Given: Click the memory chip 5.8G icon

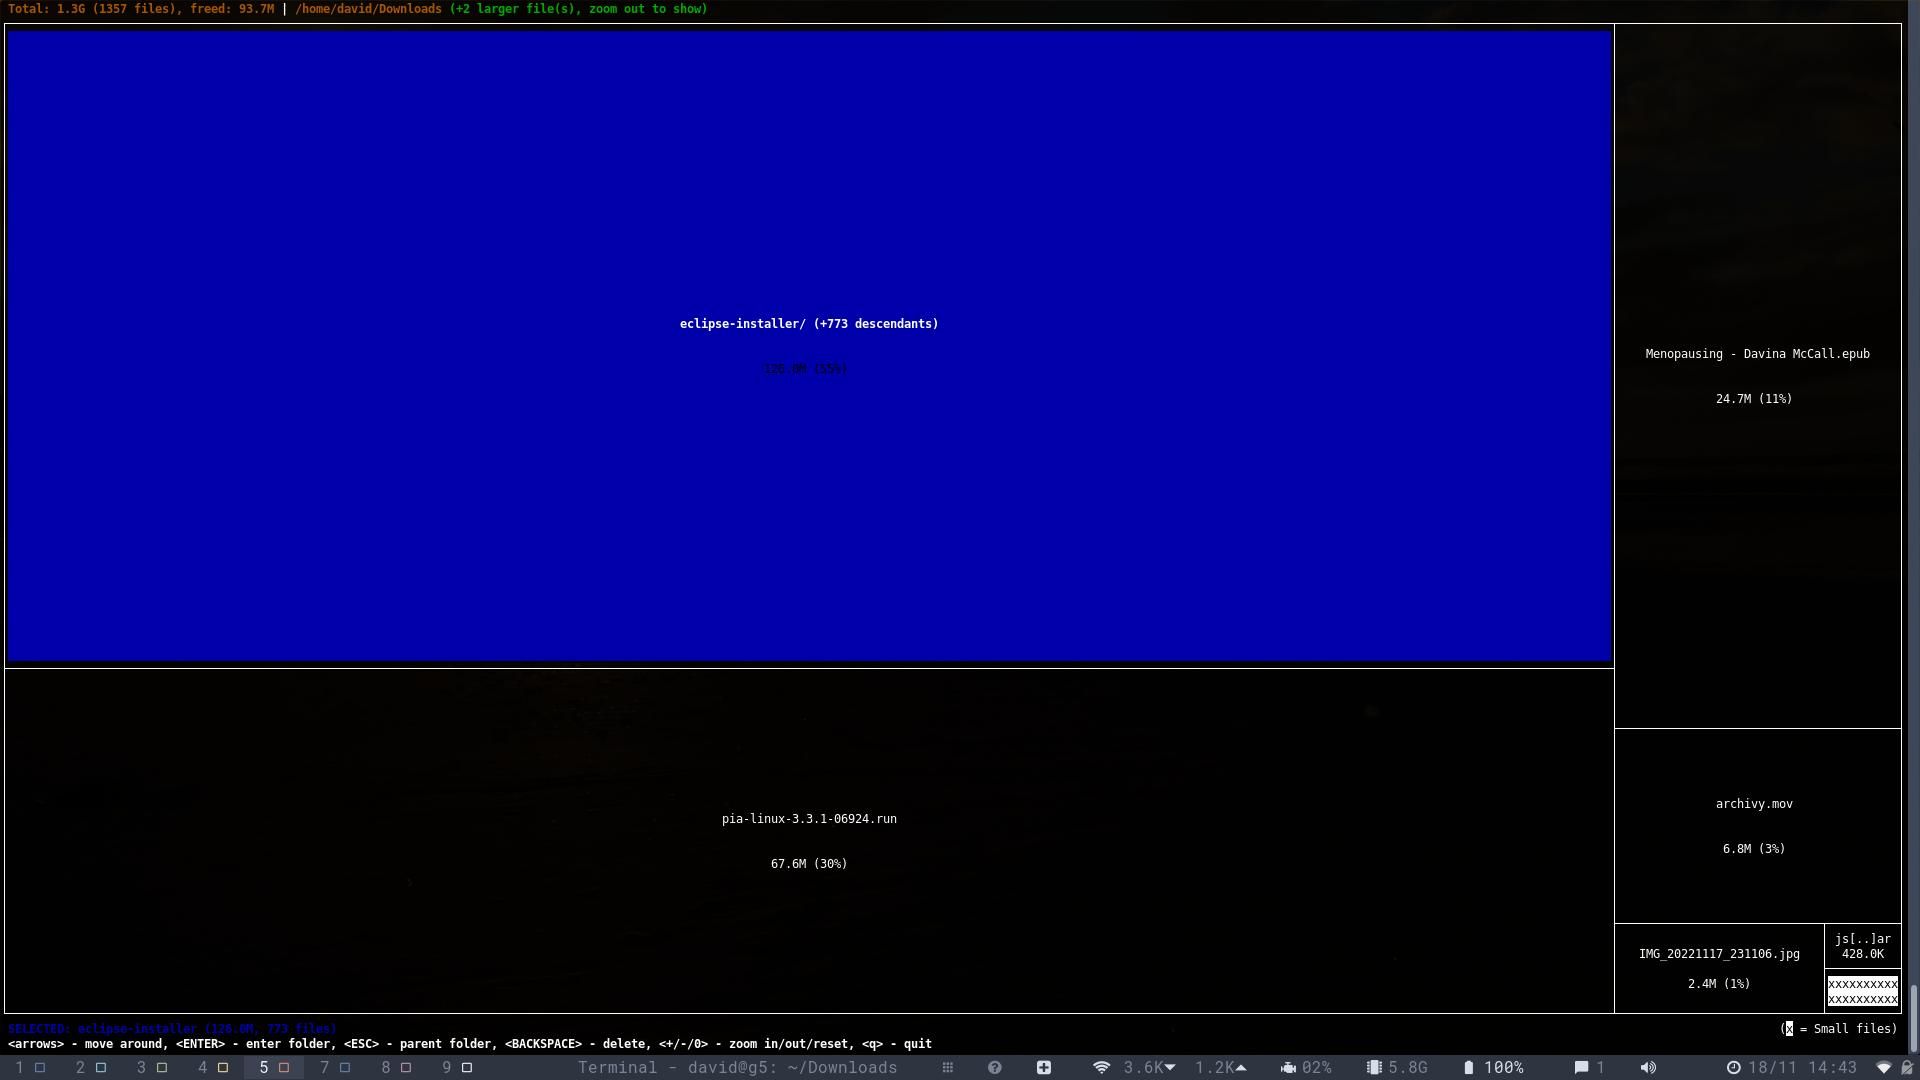Looking at the screenshot, I should click(x=1375, y=1068).
